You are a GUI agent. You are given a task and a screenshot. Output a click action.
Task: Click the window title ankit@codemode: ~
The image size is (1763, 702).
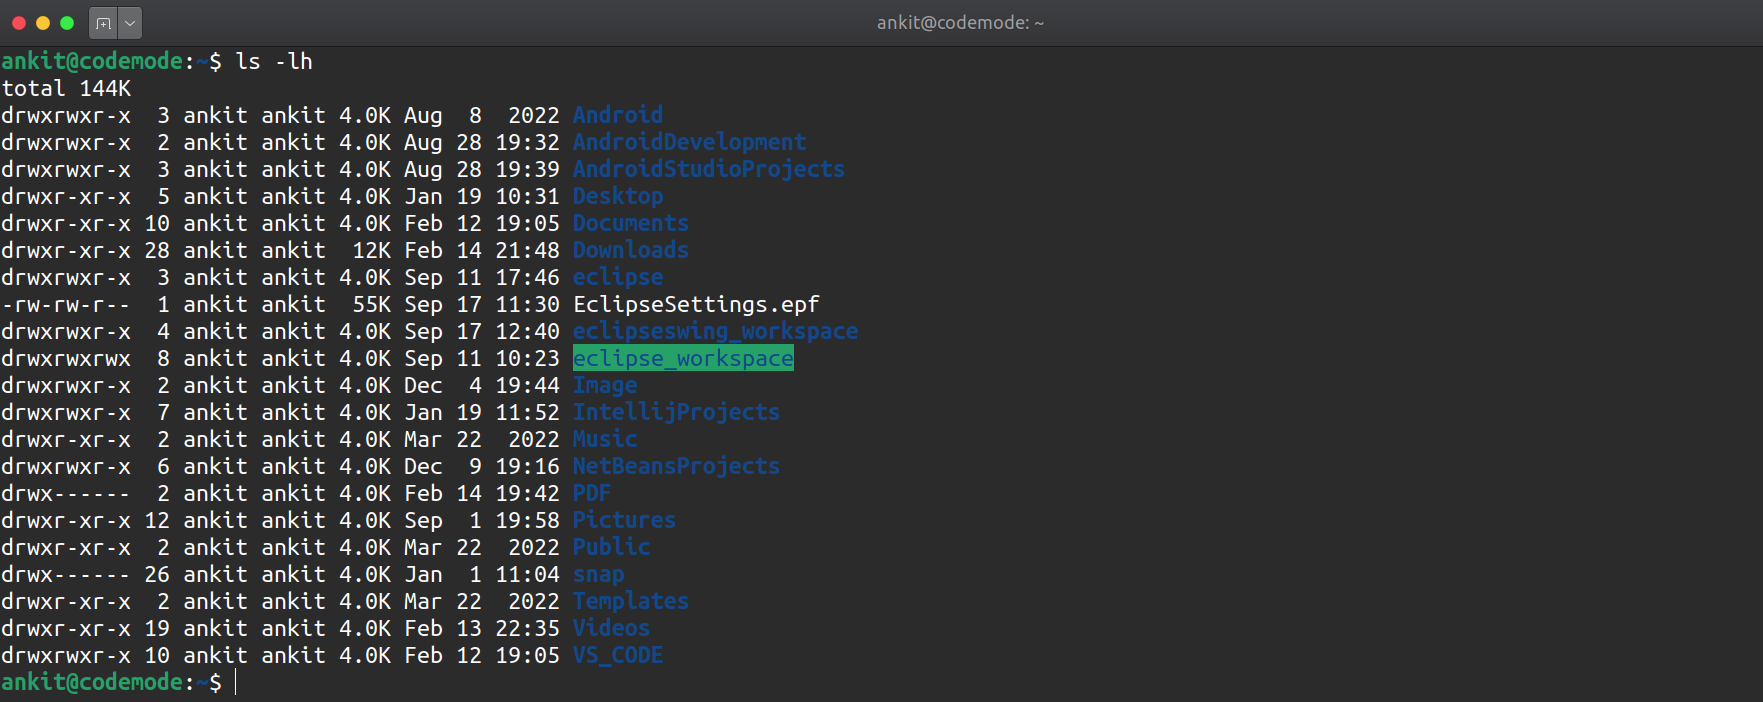click(x=960, y=23)
